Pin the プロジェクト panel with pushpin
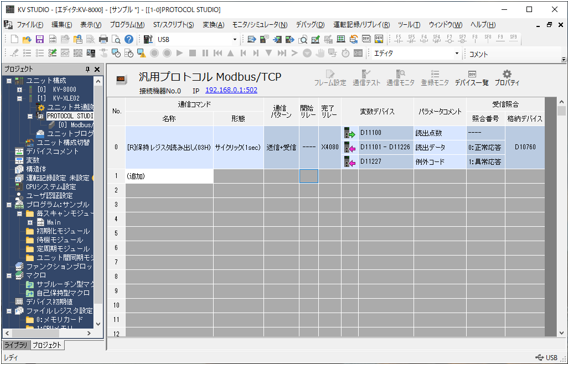This screenshot has width=568, height=365. coord(87,69)
